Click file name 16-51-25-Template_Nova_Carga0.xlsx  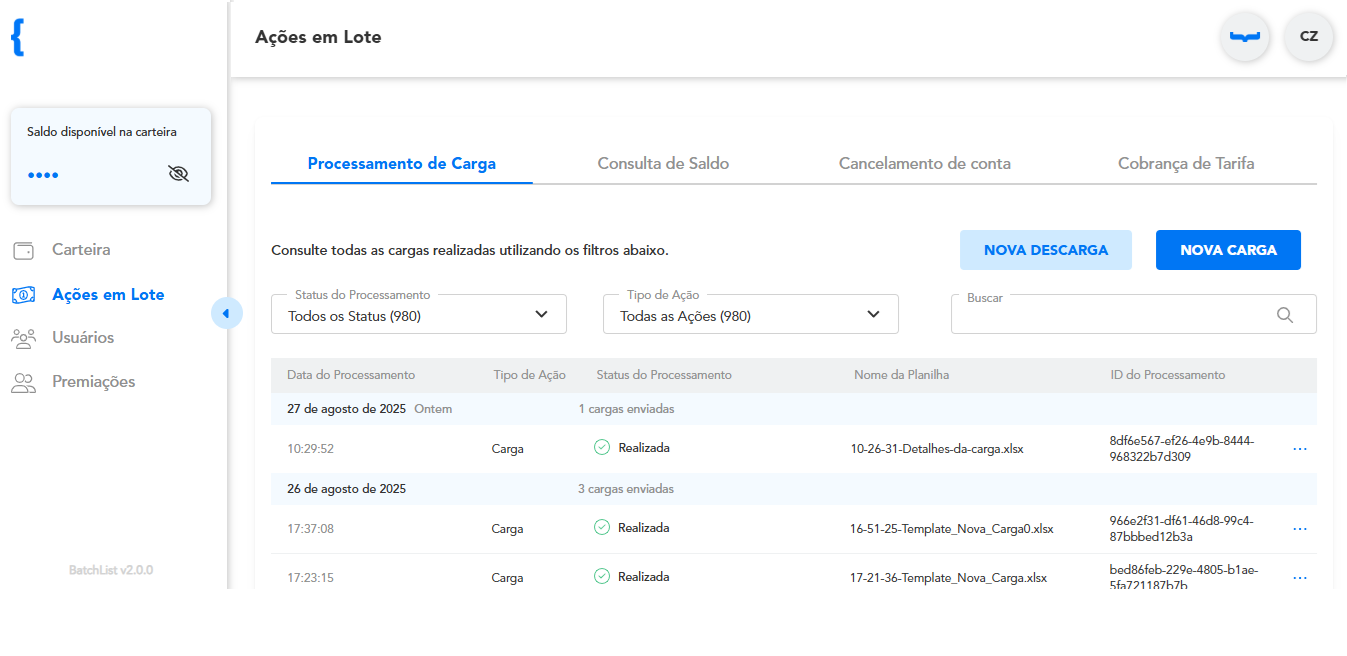(x=952, y=529)
